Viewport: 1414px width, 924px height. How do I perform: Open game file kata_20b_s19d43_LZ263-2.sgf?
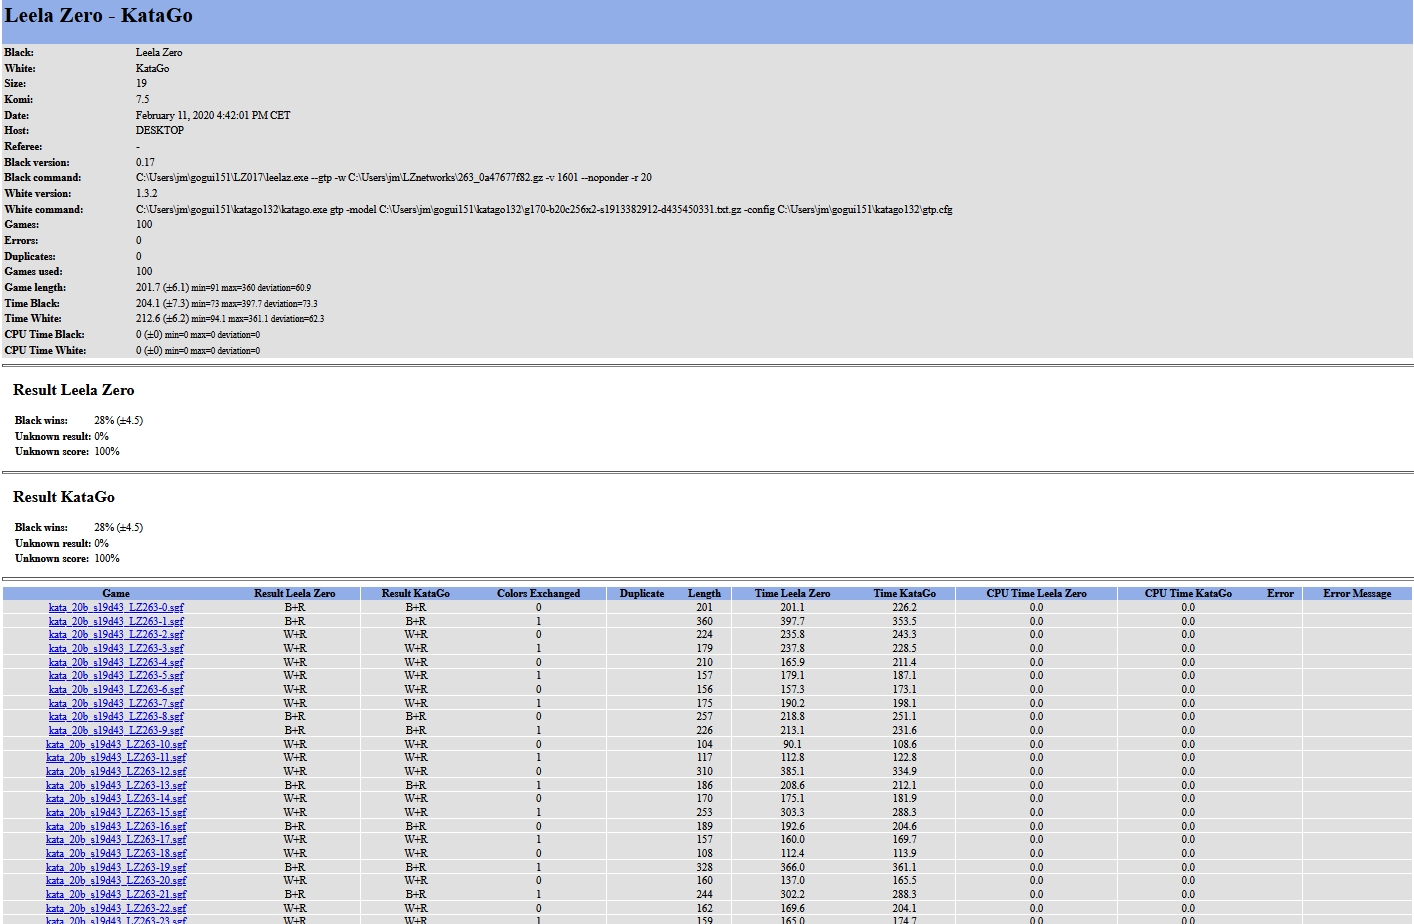tap(116, 634)
